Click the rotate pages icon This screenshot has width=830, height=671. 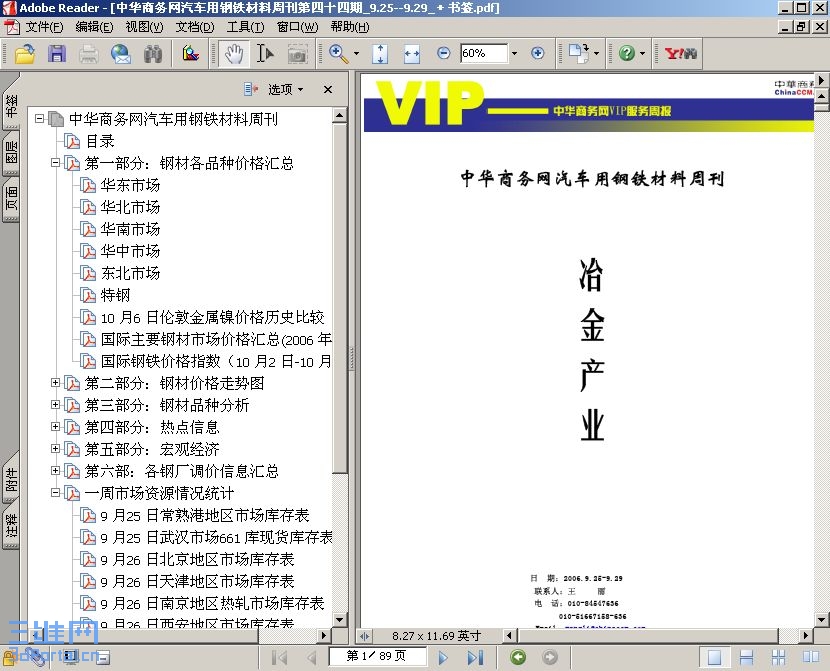click(579, 53)
